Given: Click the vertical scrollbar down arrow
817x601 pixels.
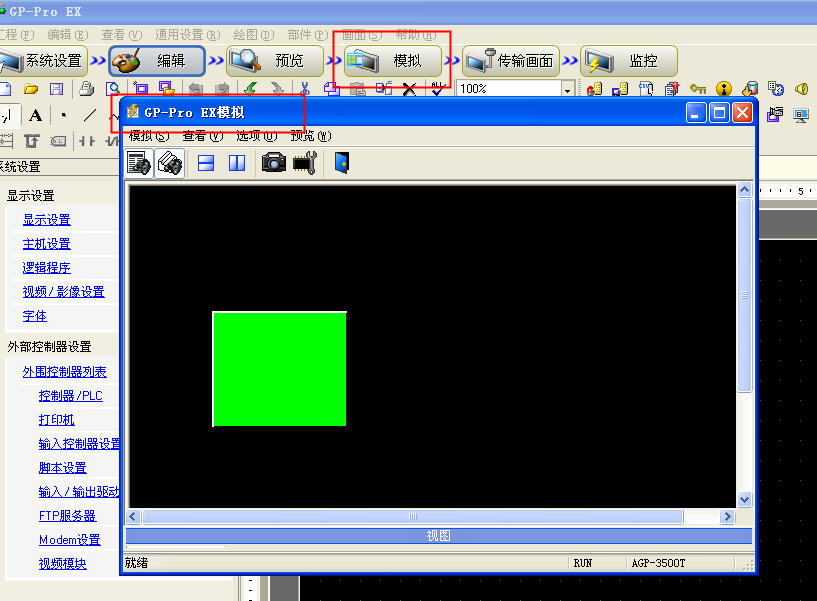Looking at the screenshot, I should [744, 499].
